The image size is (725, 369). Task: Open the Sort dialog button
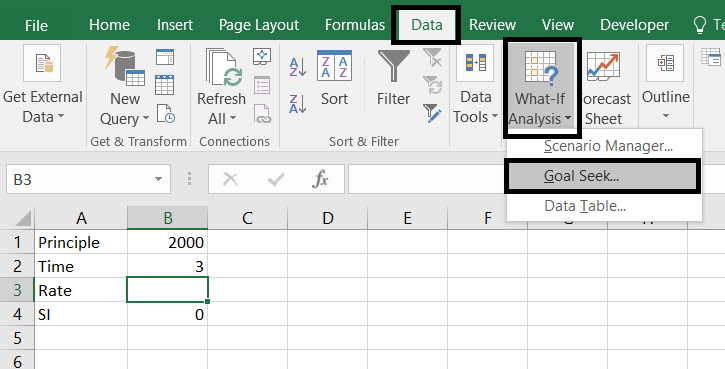pyautogui.click(x=334, y=79)
